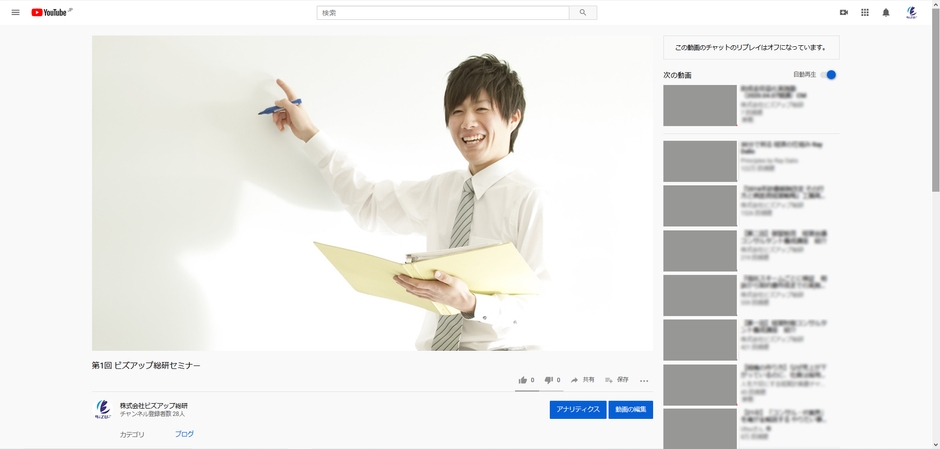
Task: Open the YouTube apps grid
Action: [865, 12]
